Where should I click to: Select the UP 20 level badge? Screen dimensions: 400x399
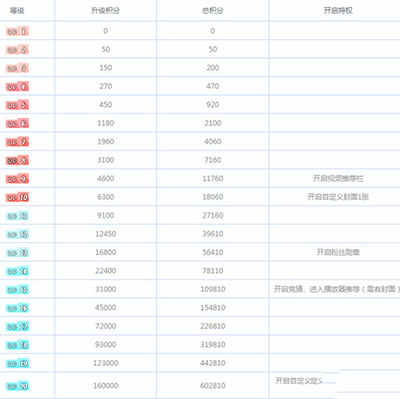[x=17, y=386]
